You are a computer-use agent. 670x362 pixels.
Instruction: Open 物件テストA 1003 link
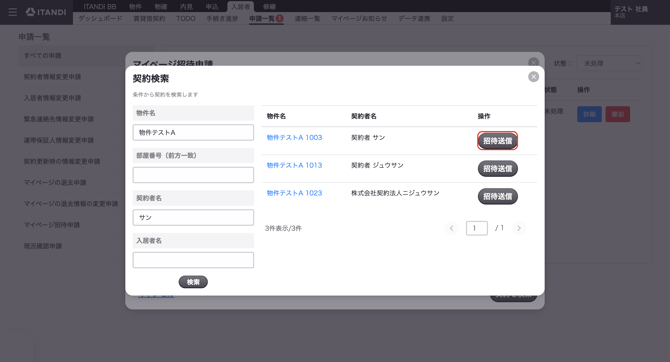tap(294, 138)
